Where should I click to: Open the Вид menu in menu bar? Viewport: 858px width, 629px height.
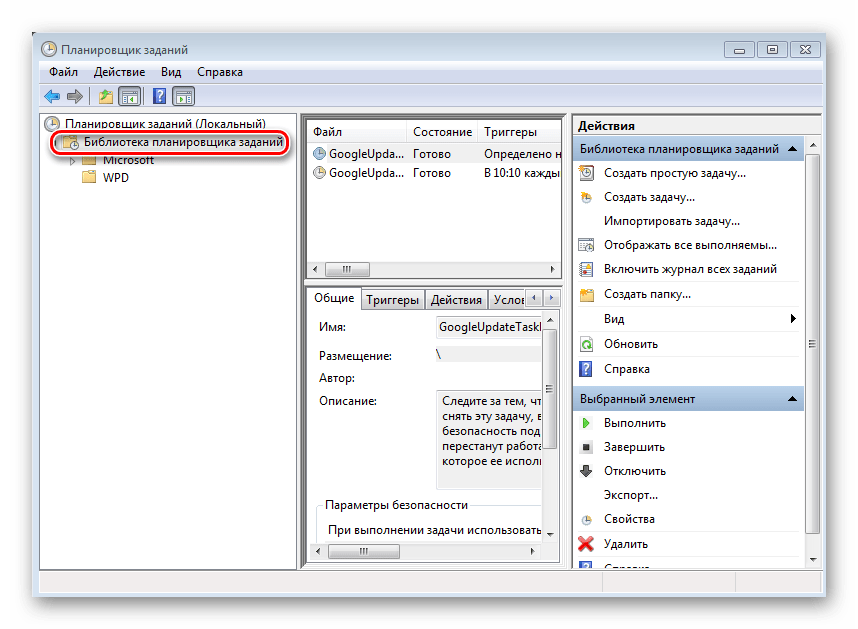click(171, 72)
